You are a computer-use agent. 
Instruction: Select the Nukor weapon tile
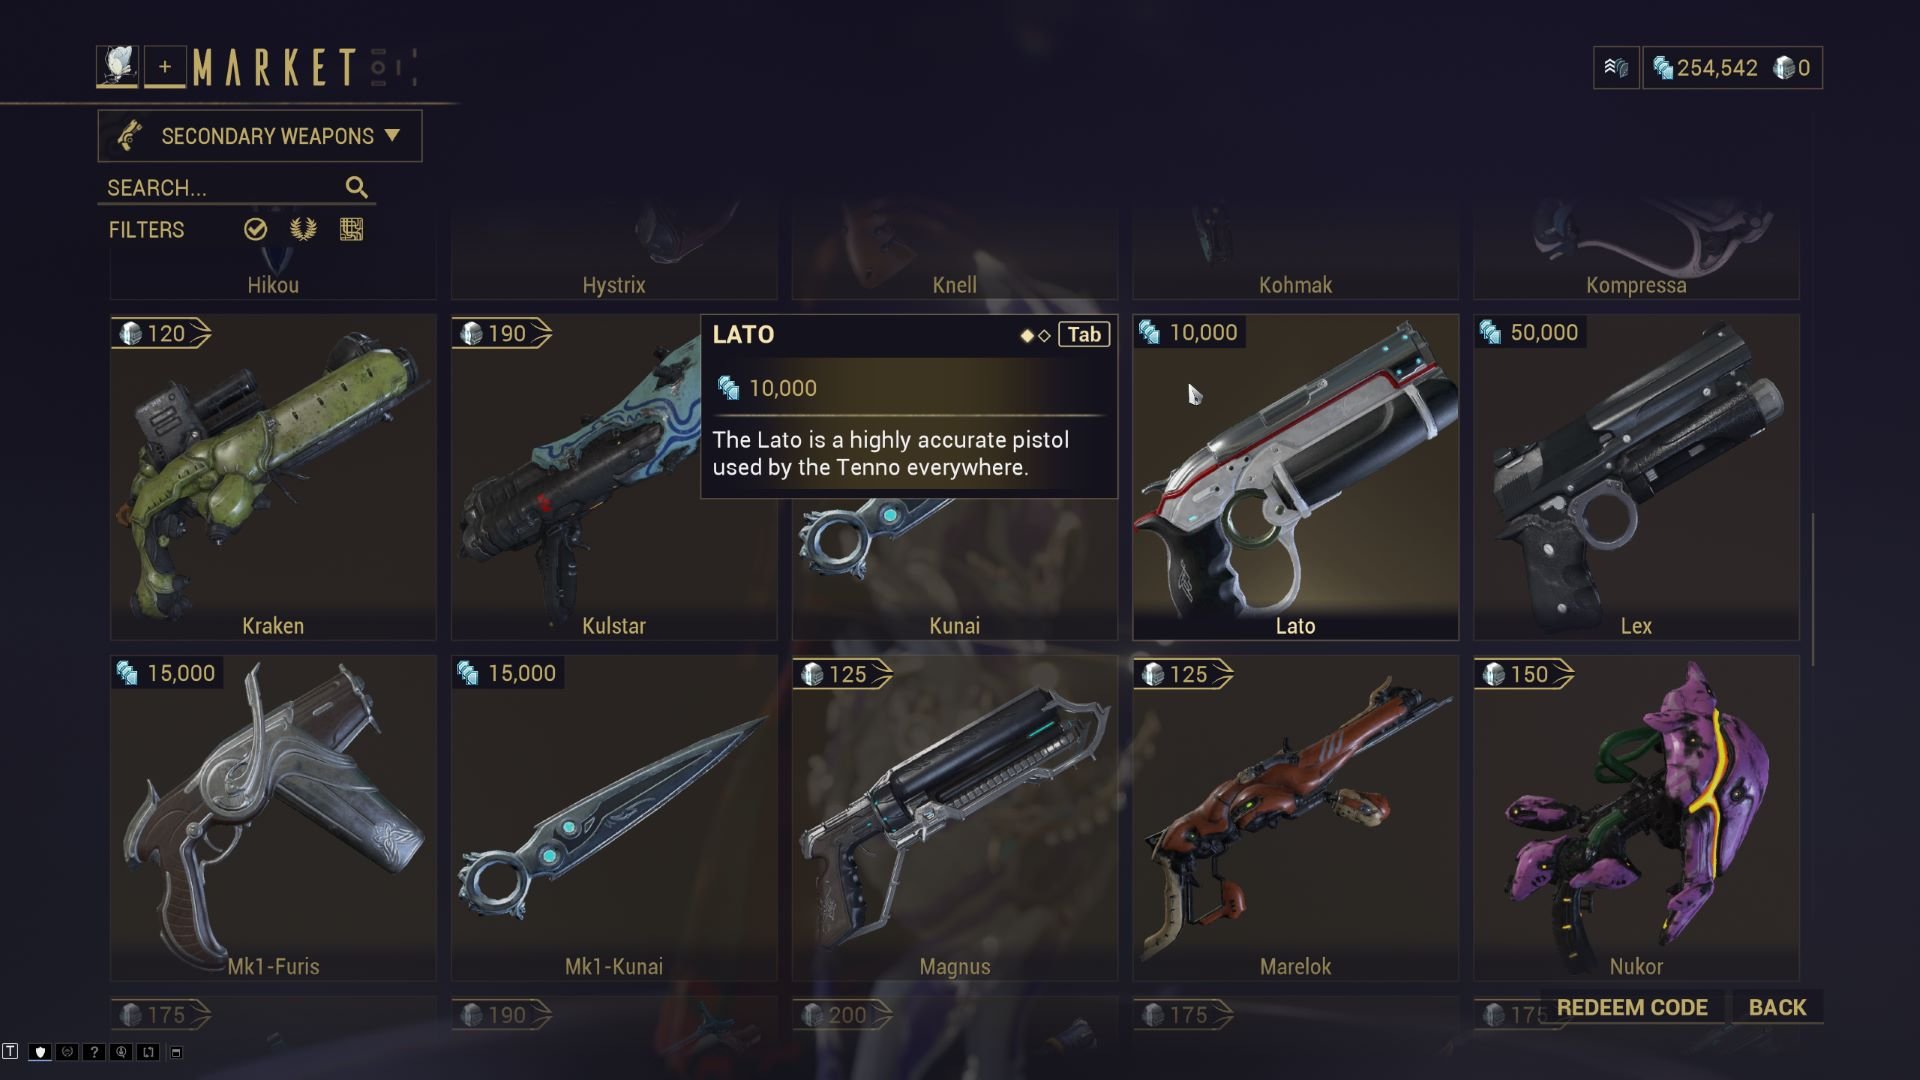point(1636,818)
